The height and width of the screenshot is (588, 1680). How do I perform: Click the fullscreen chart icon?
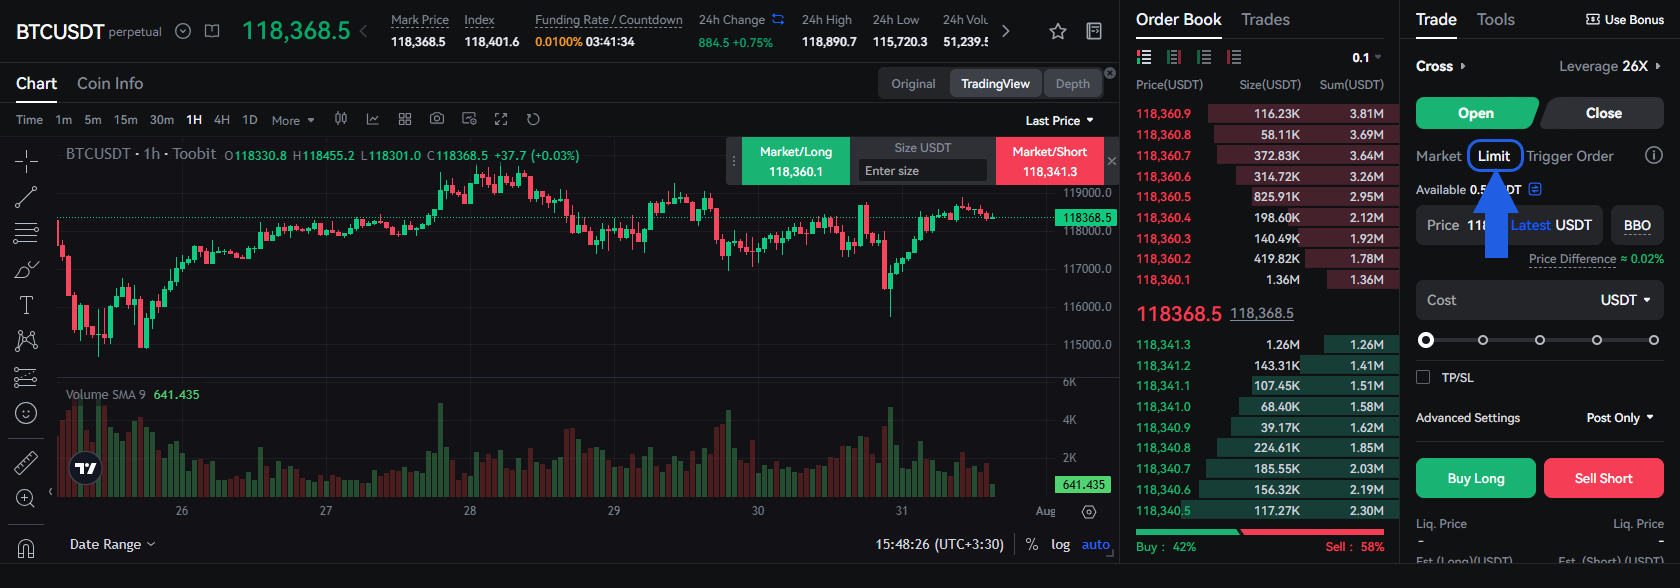coord(501,119)
